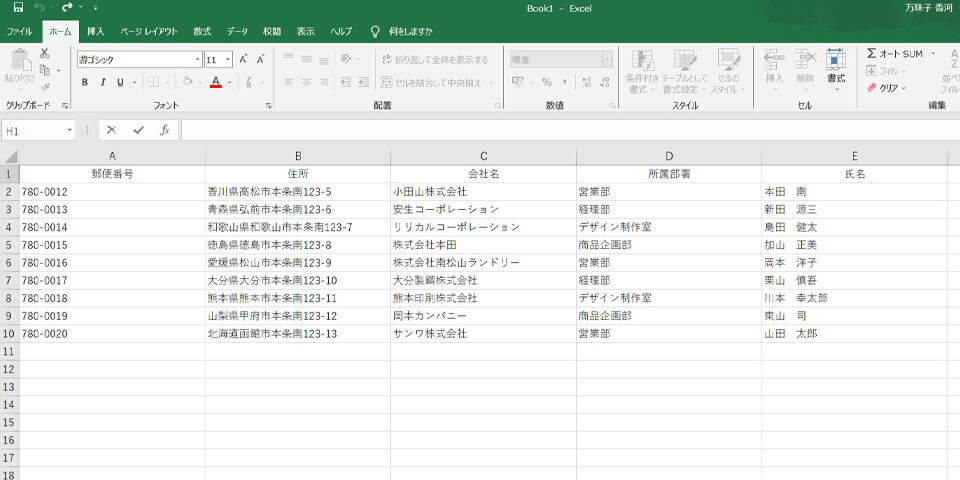960x480 pixels.
Task: Expand the Name Box dropdown next to H1
Action: (70, 130)
